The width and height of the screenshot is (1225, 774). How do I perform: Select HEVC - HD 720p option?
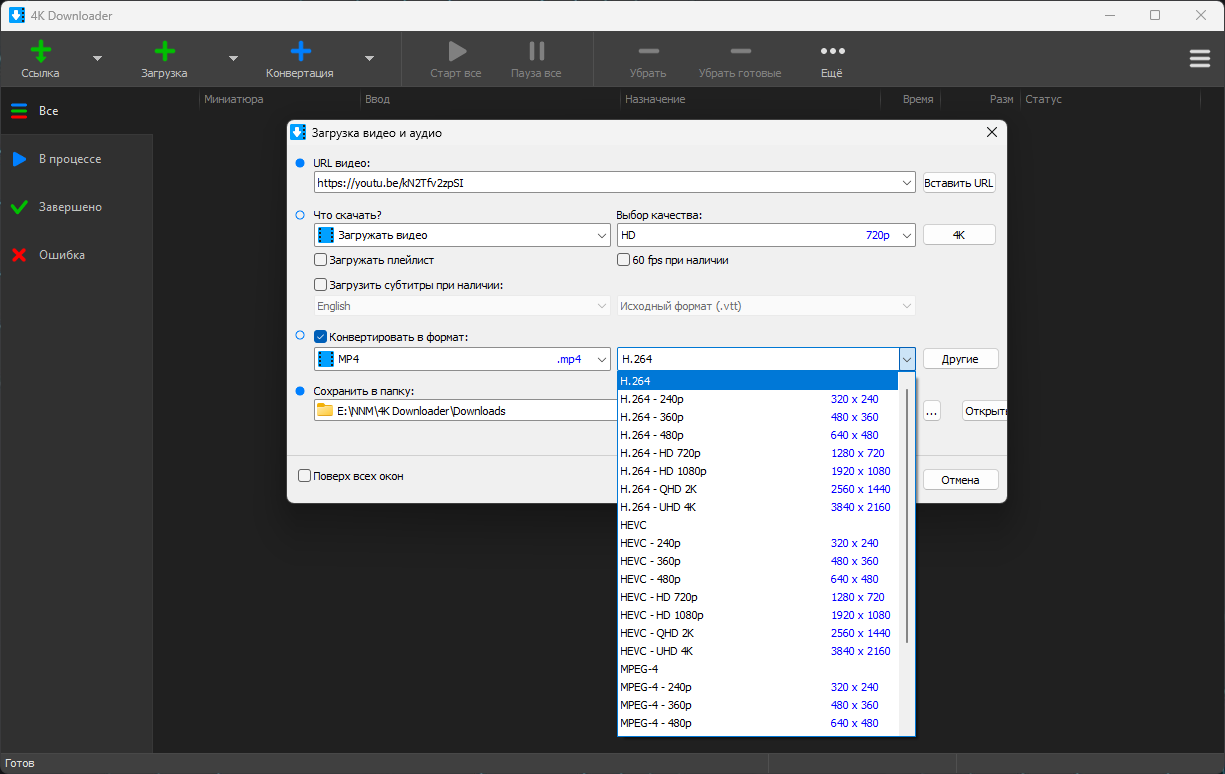[758, 597]
